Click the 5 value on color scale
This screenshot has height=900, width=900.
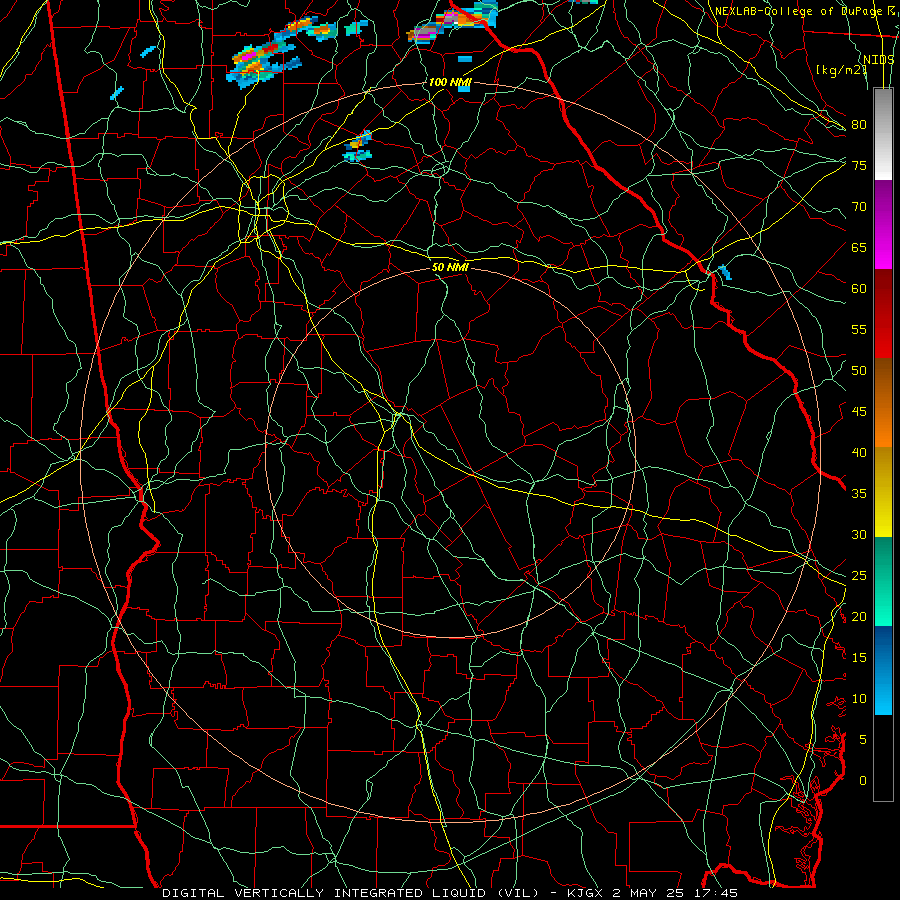click(x=863, y=740)
